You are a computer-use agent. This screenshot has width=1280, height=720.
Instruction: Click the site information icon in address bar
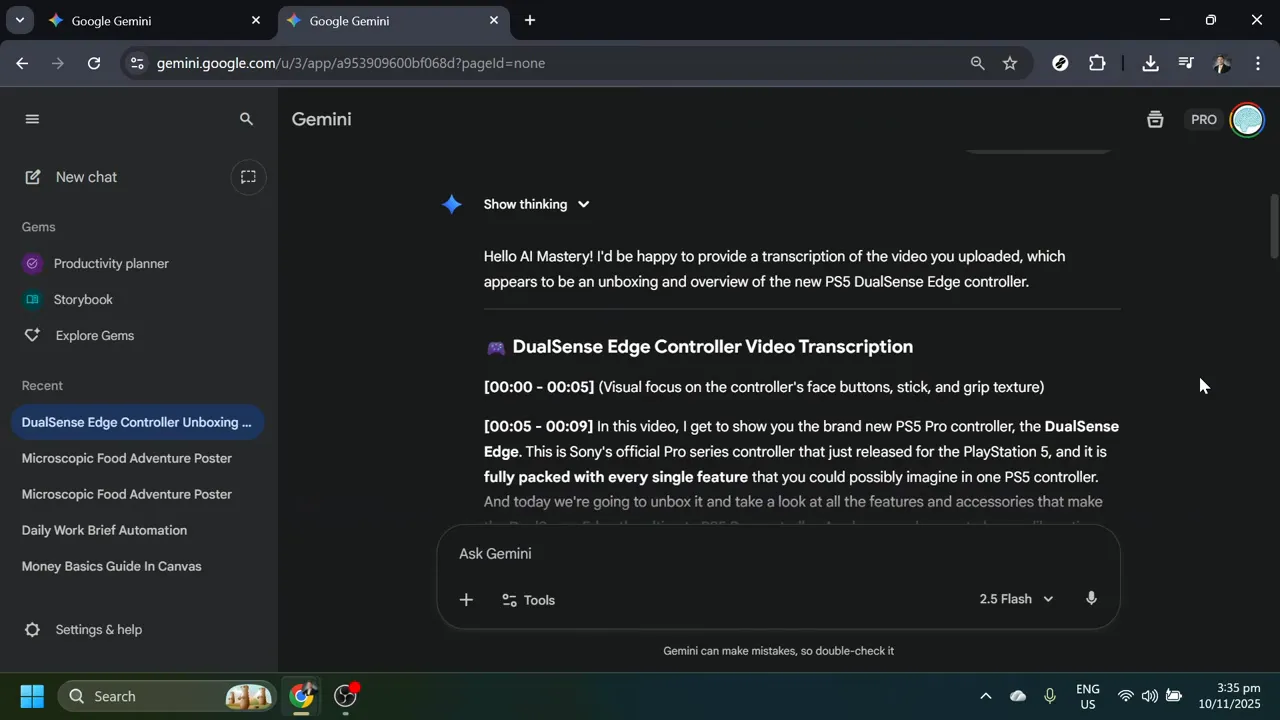(137, 63)
